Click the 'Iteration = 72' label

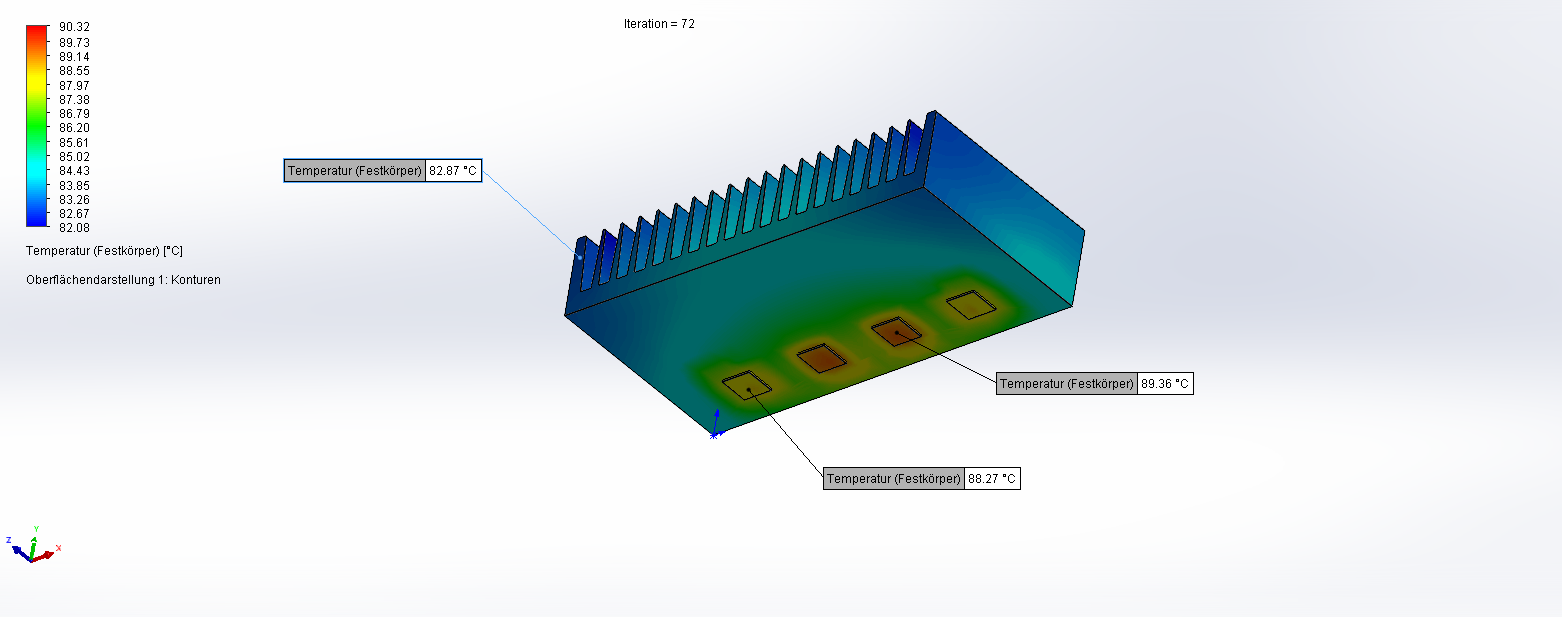point(659,24)
